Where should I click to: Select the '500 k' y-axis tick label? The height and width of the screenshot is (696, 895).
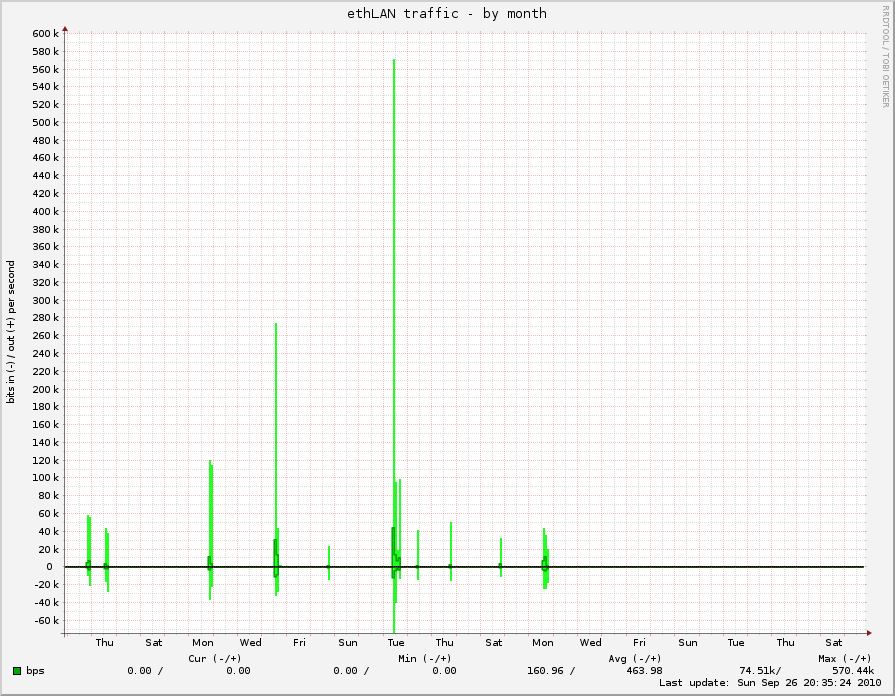46,123
